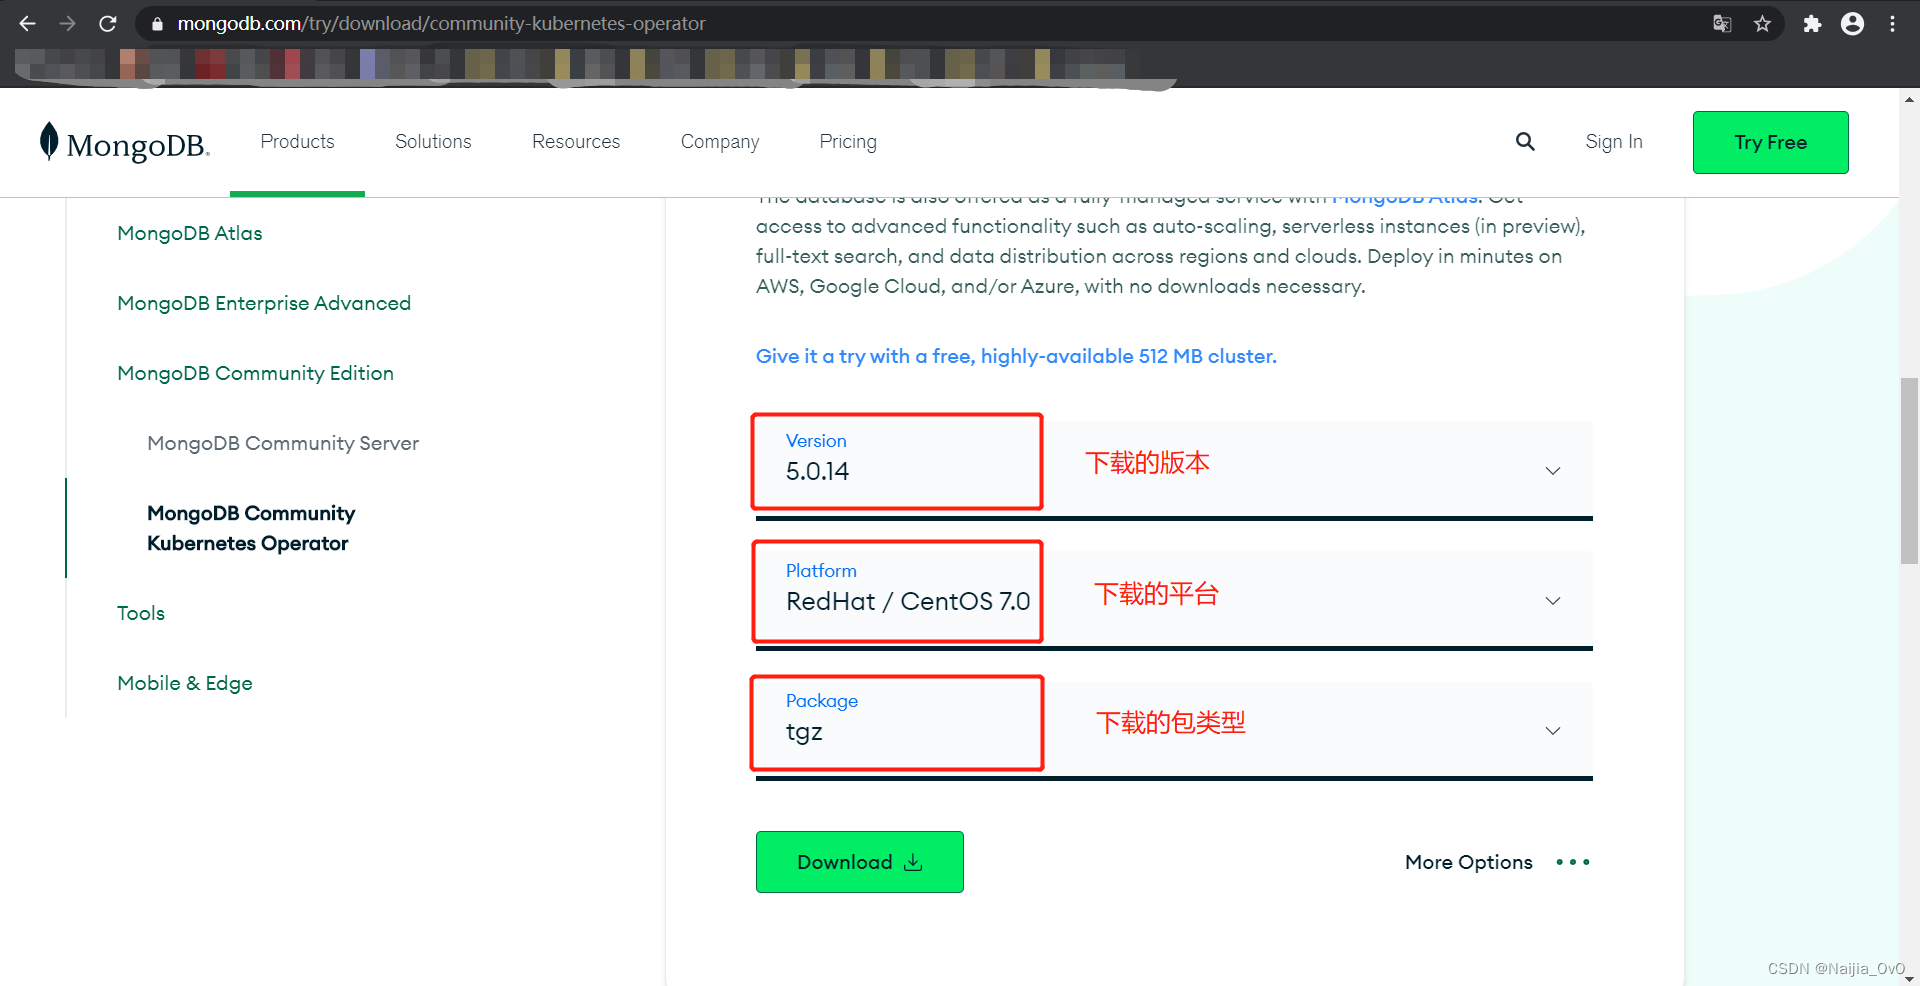Go forward with the browser forward arrow
The height and width of the screenshot is (986, 1920).
(x=67, y=23)
